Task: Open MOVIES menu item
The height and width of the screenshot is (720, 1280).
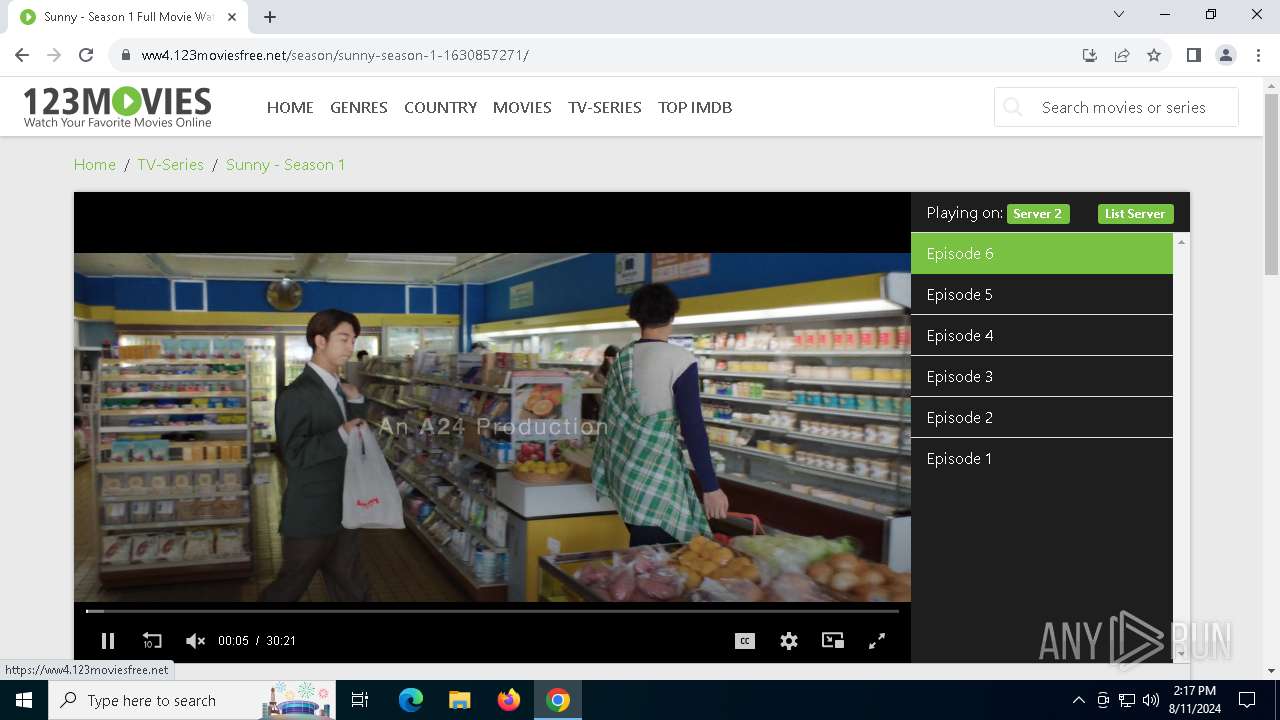Action: (x=522, y=107)
